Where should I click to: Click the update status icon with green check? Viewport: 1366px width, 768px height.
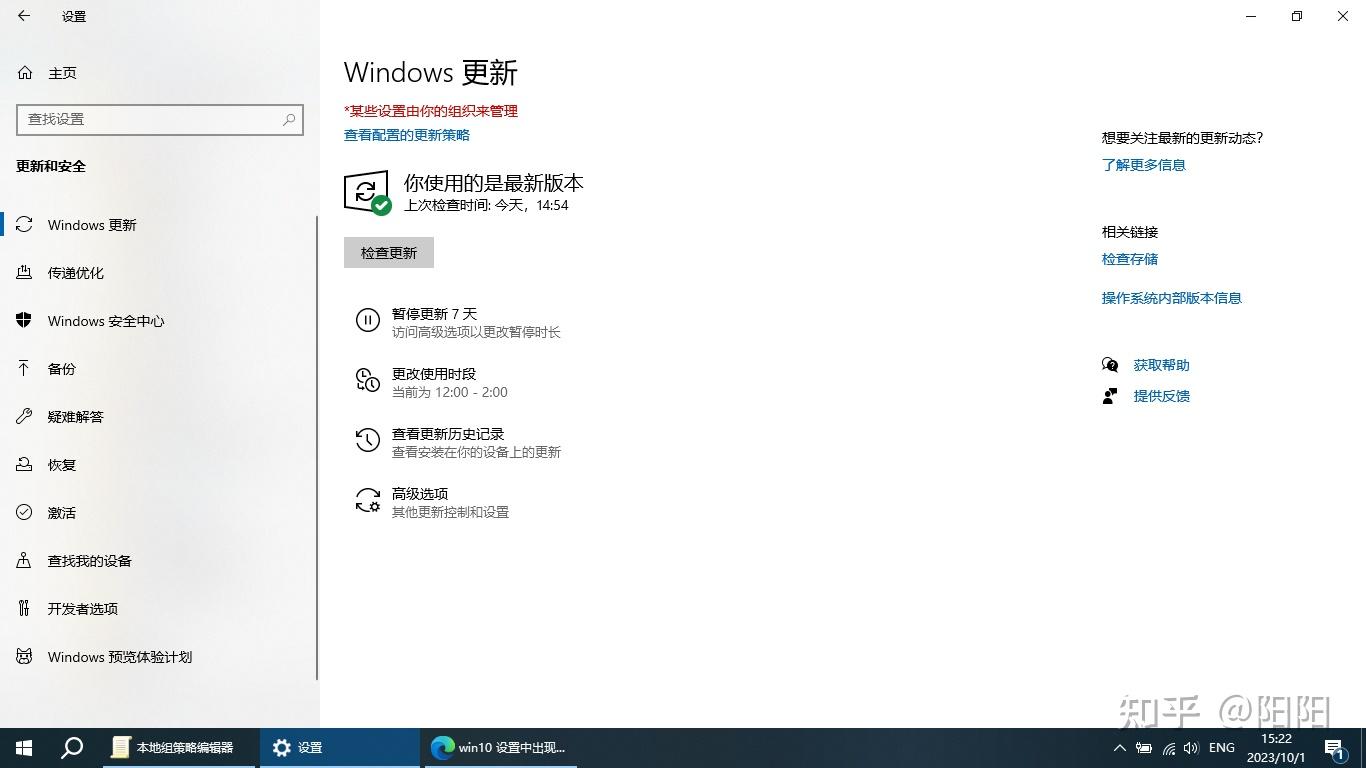367,192
